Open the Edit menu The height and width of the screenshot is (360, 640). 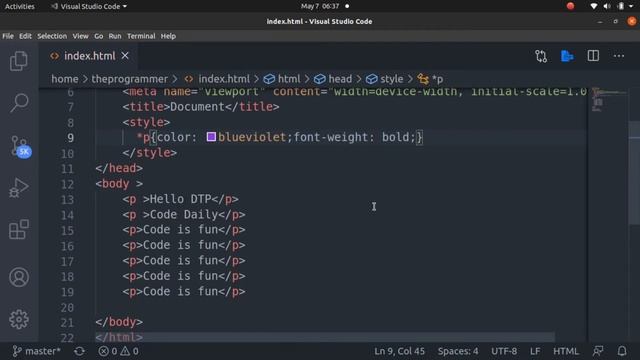(25, 36)
